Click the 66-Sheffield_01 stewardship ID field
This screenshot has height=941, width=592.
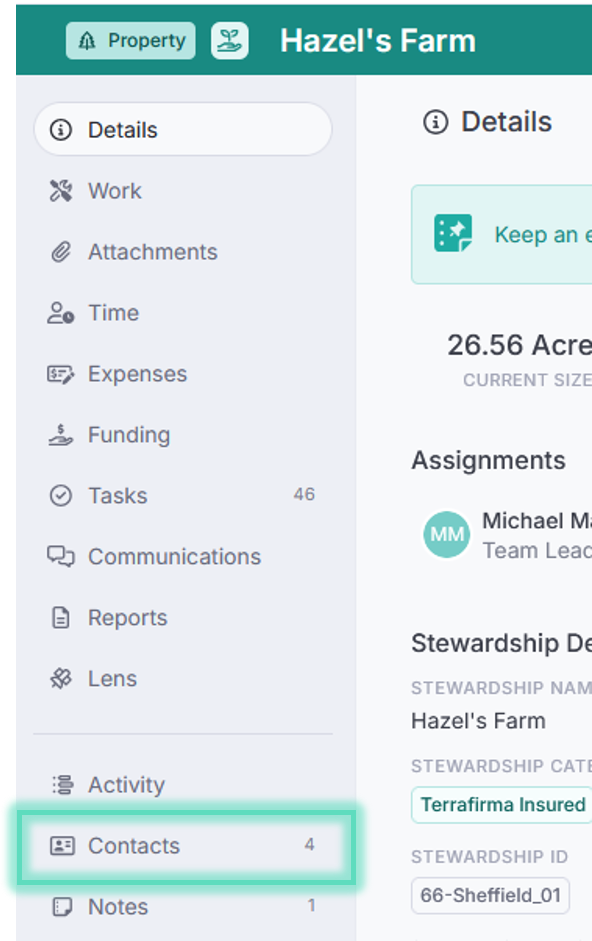pyautogui.click(x=491, y=895)
